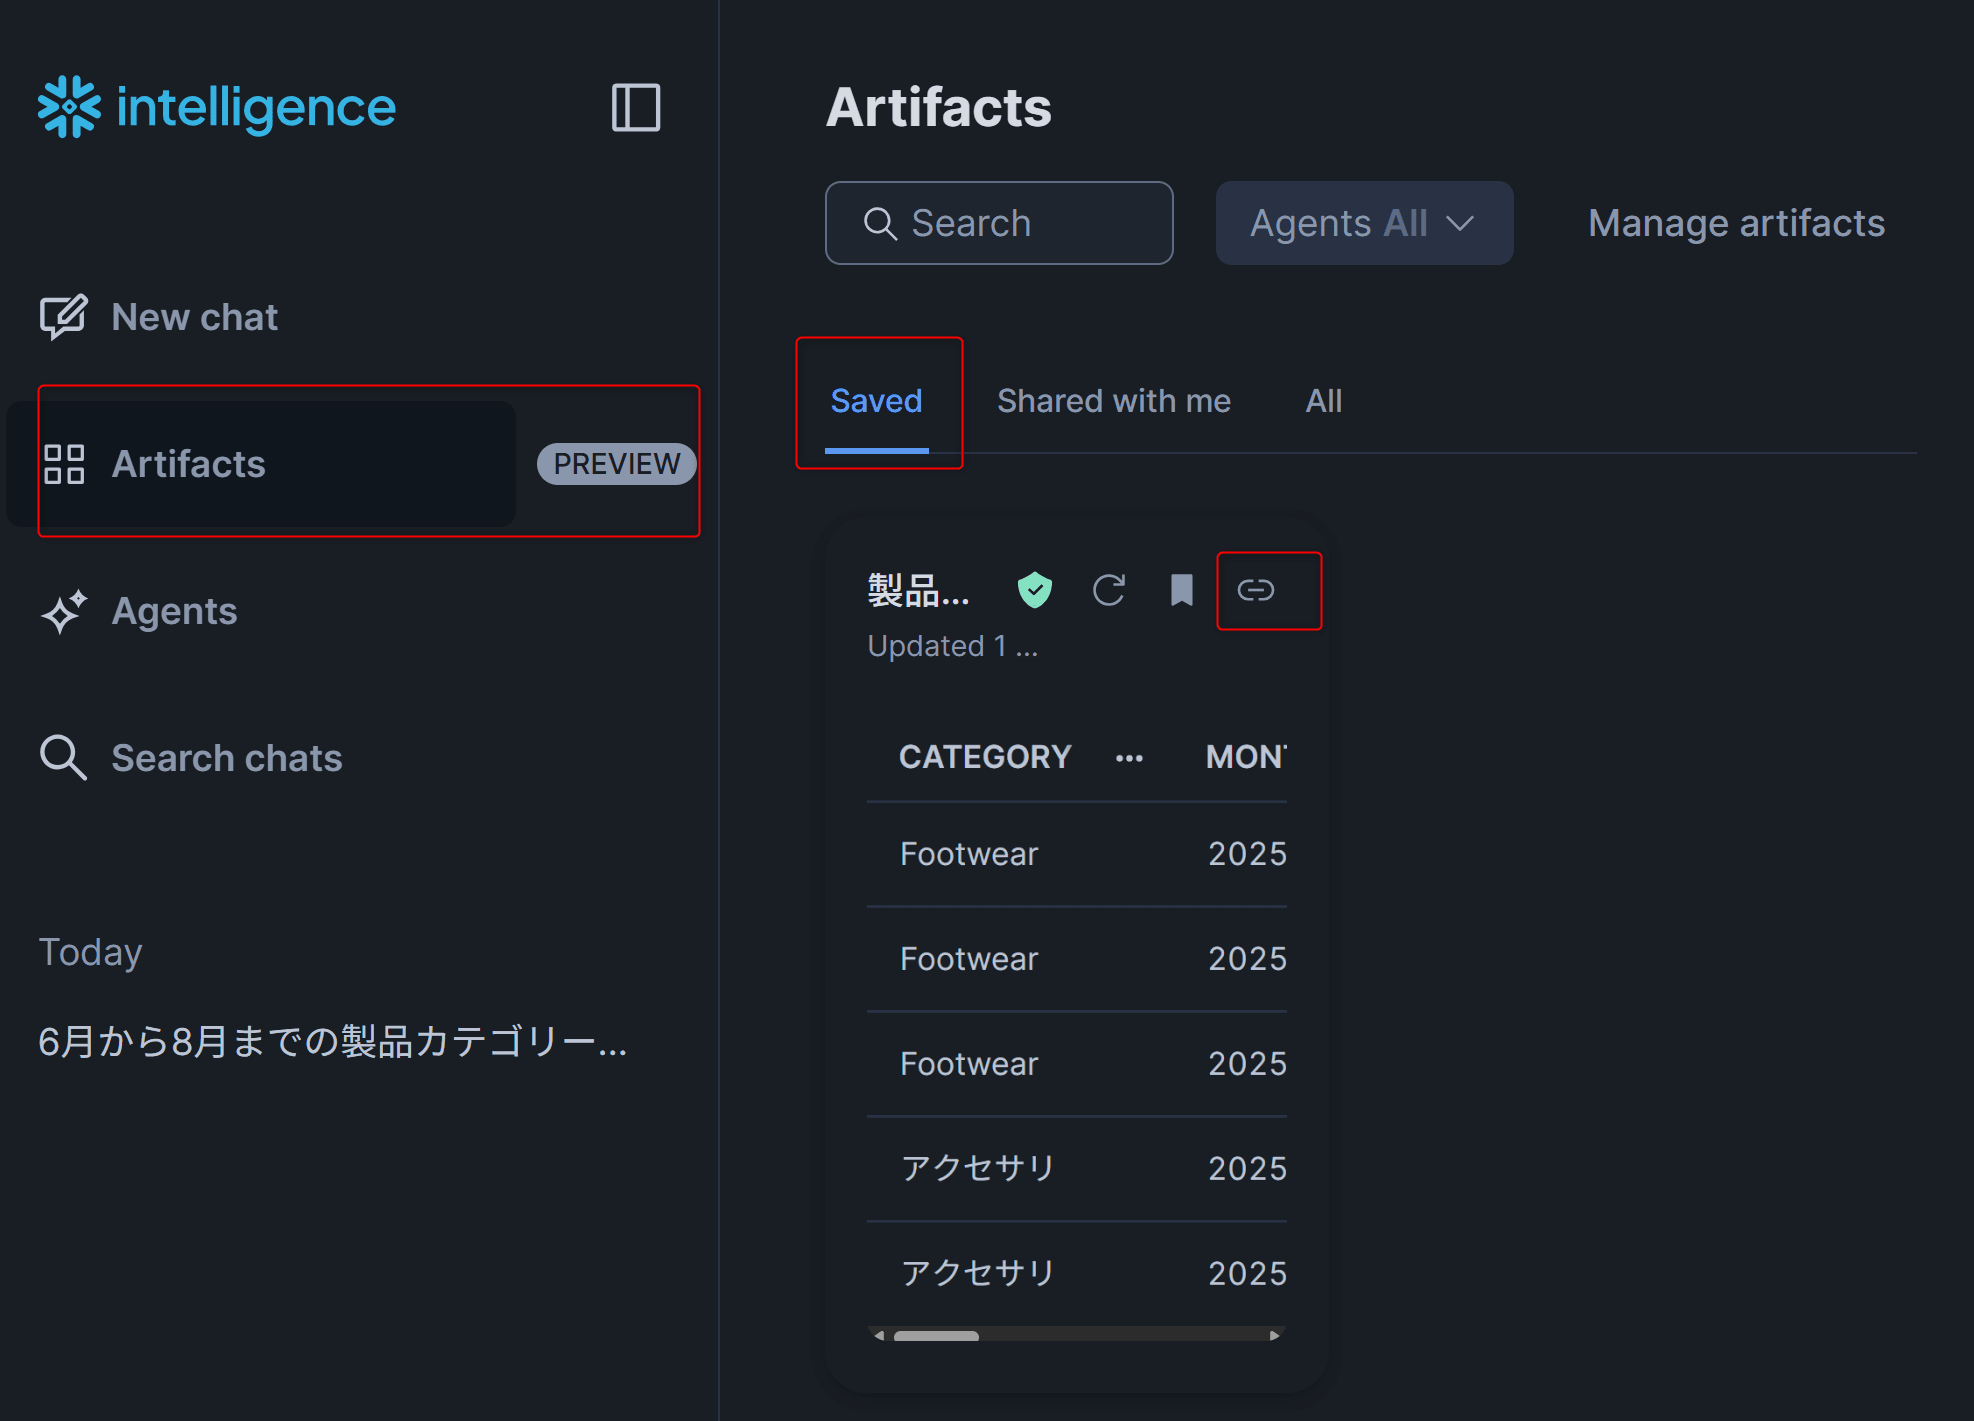Click the green verified shield icon

(1034, 590)
